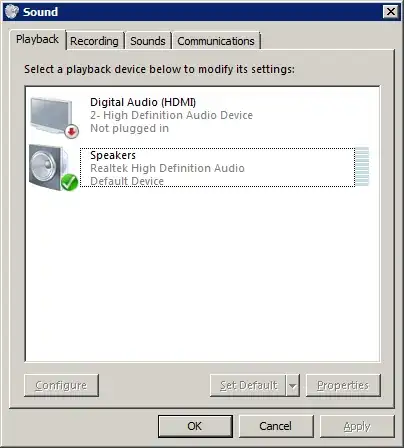
Task: Confirm with the OK button
Action: (x=195, y=426)
